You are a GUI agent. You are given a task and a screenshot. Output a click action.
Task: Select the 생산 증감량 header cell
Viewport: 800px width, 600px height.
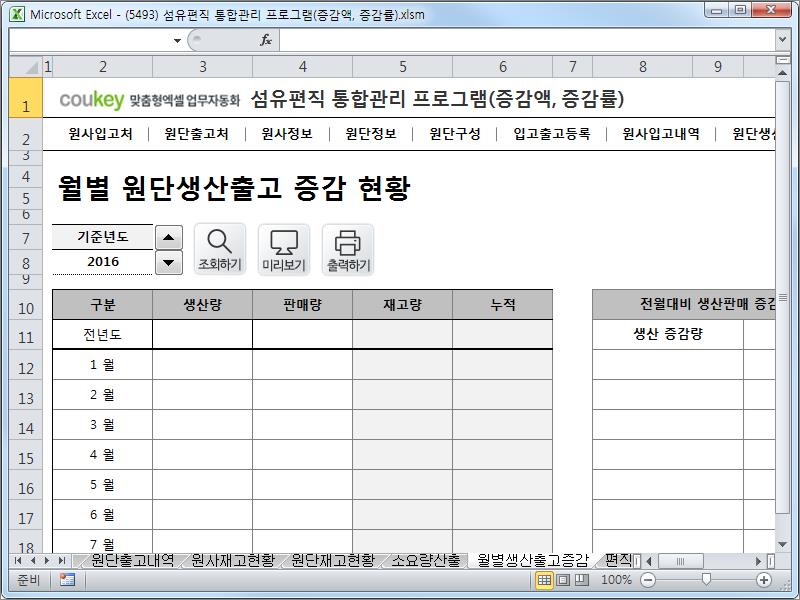click(668, 334)
